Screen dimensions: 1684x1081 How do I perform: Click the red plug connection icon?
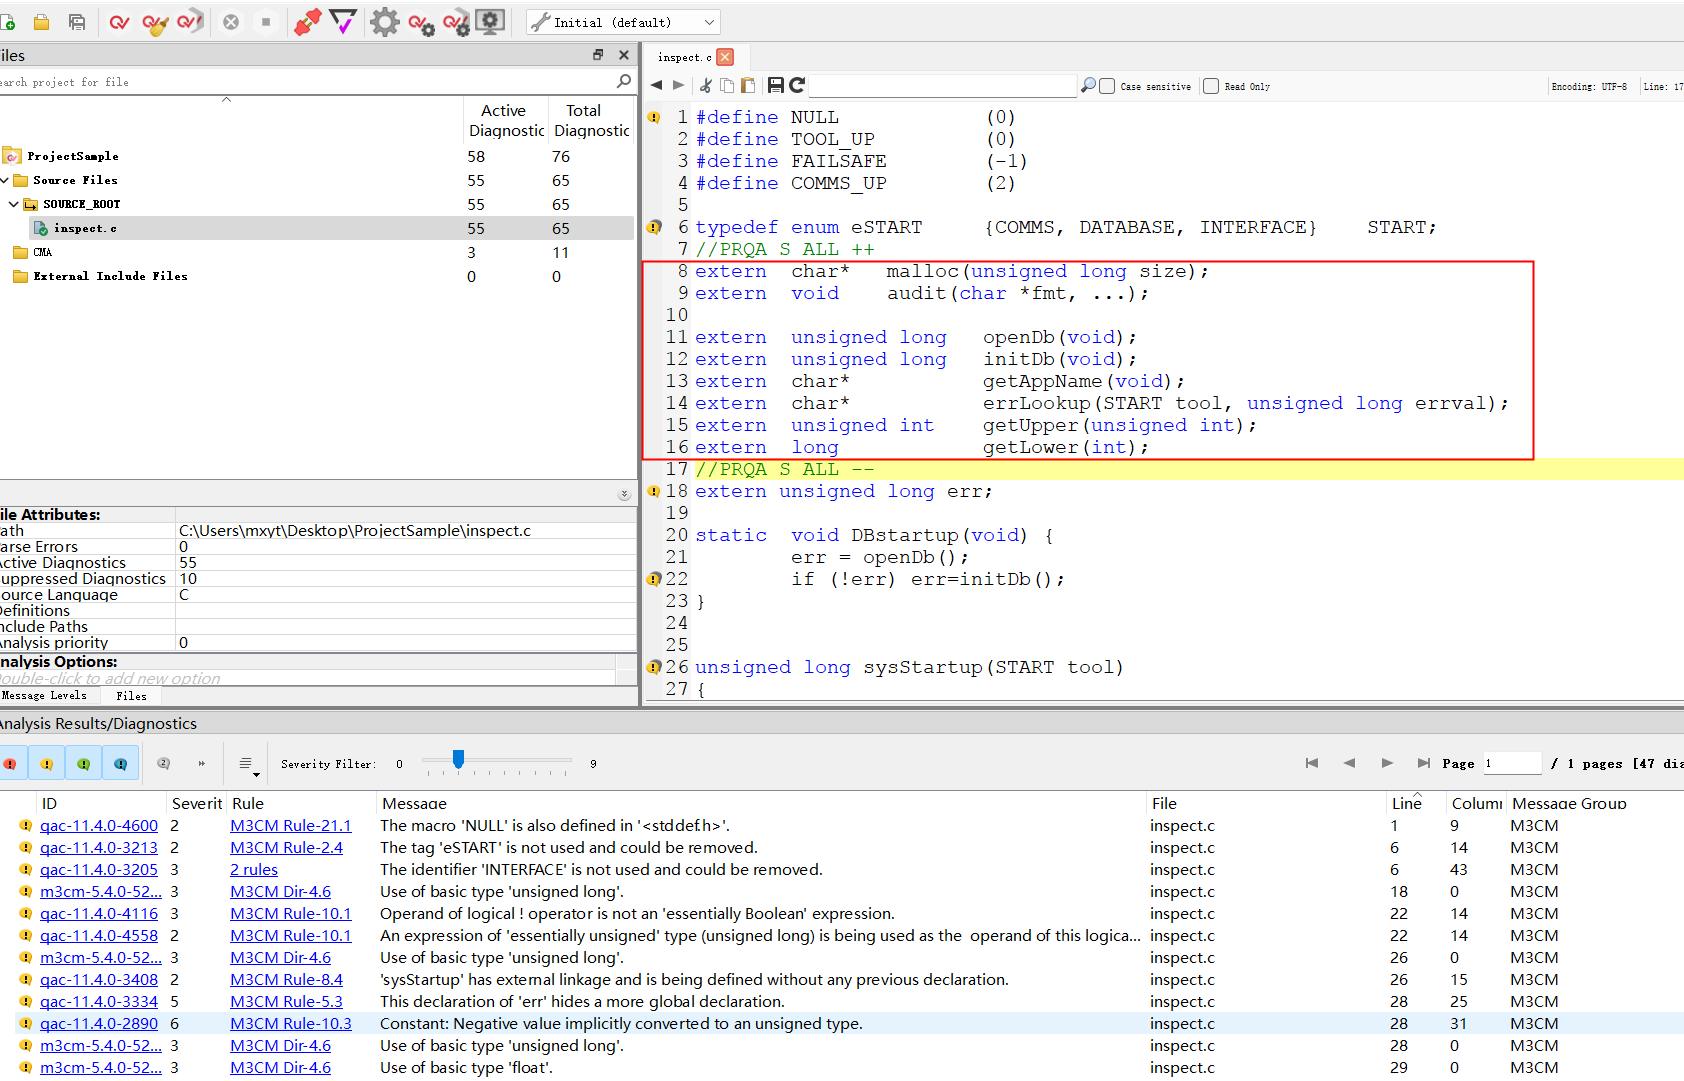tap(307, 22)
